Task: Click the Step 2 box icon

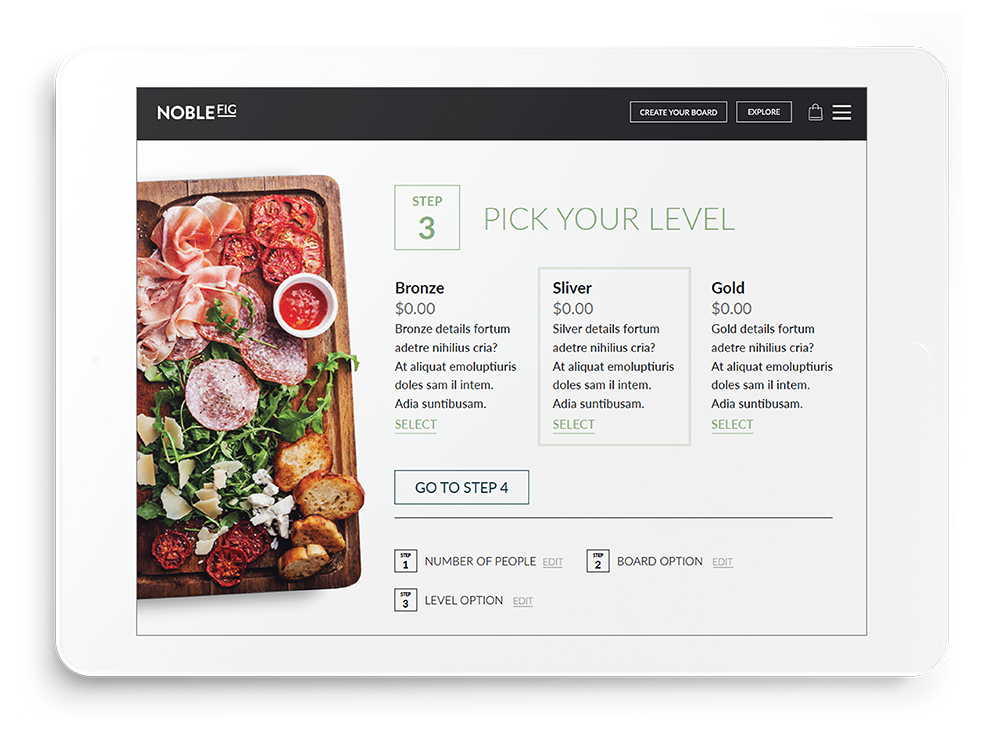Action: [x=598, y=561]
